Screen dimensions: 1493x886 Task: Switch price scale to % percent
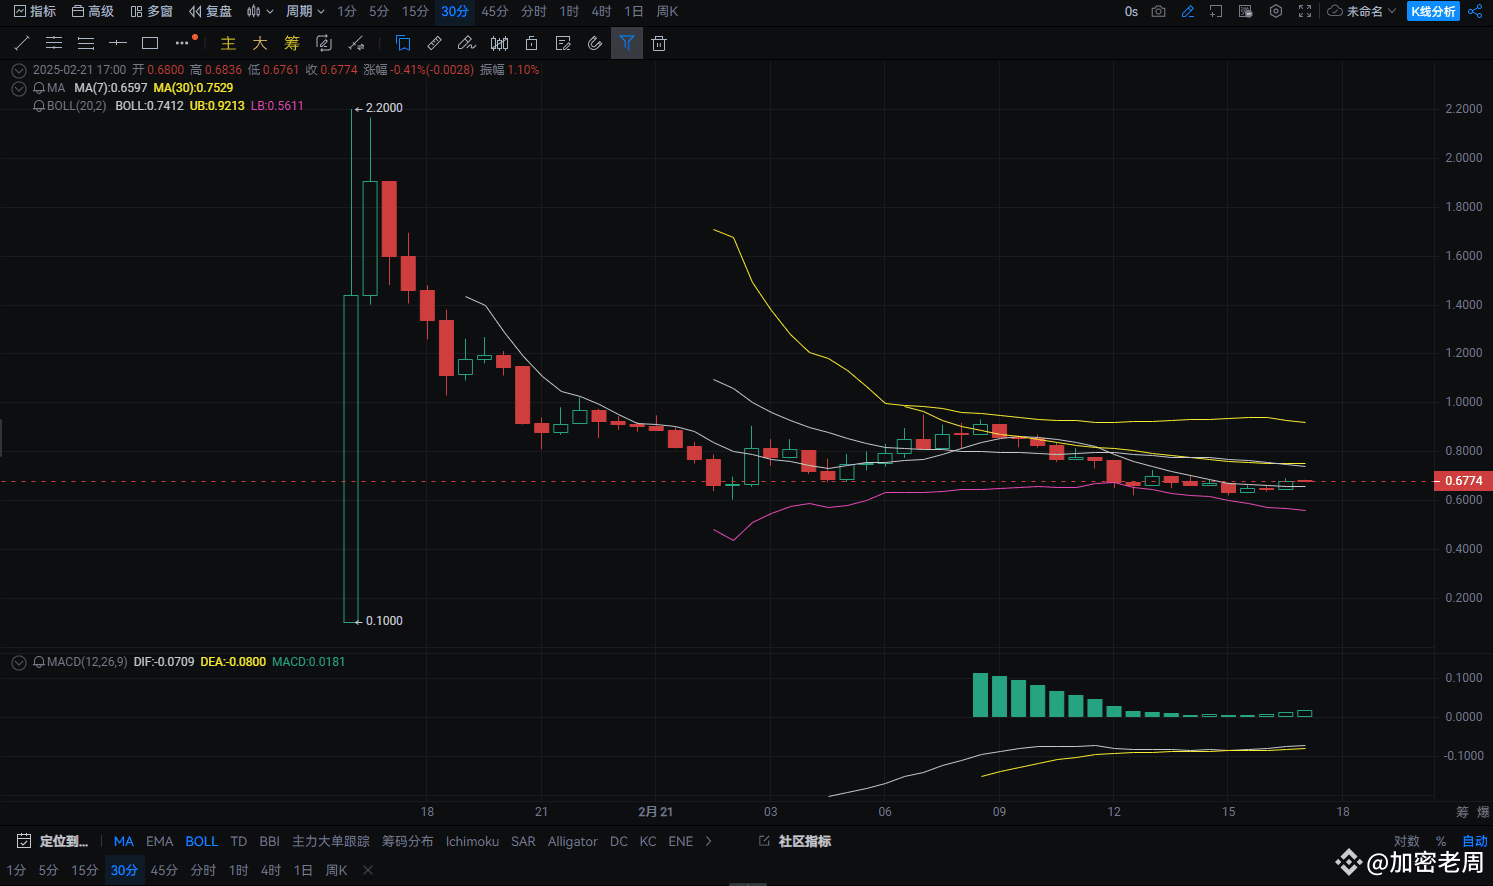(1441, 841)
